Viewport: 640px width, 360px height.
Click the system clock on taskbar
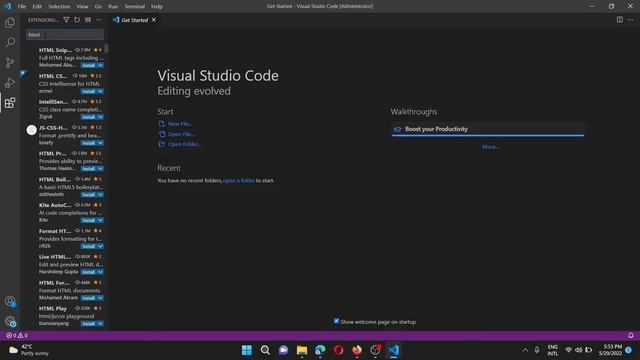611,350
